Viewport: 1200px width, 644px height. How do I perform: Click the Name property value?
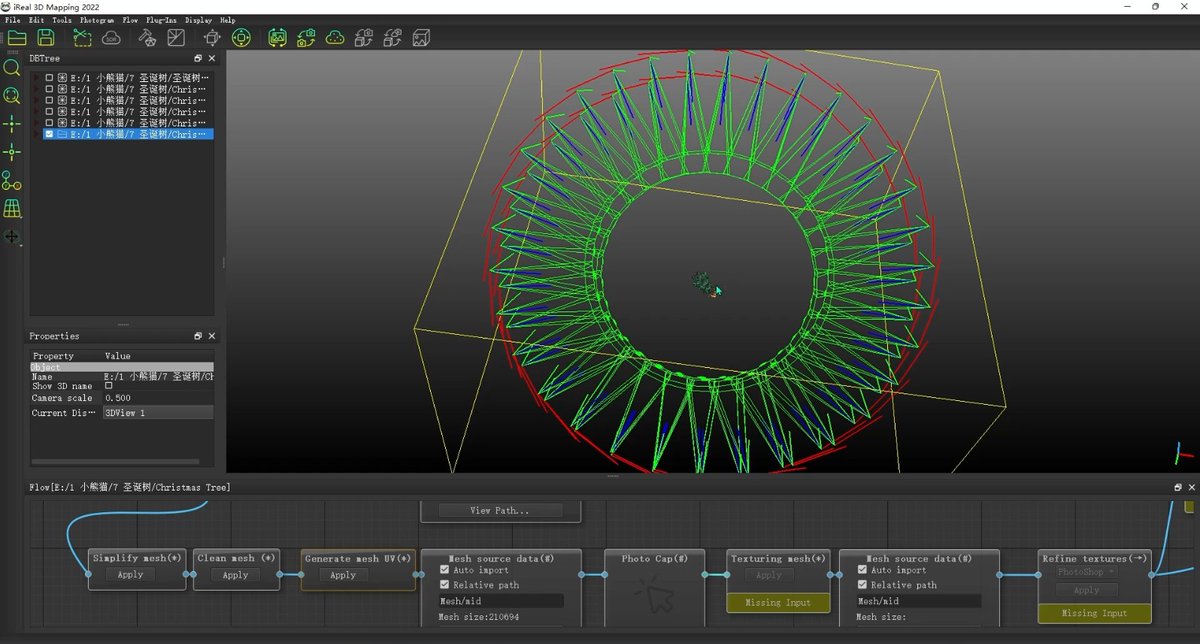158,377
